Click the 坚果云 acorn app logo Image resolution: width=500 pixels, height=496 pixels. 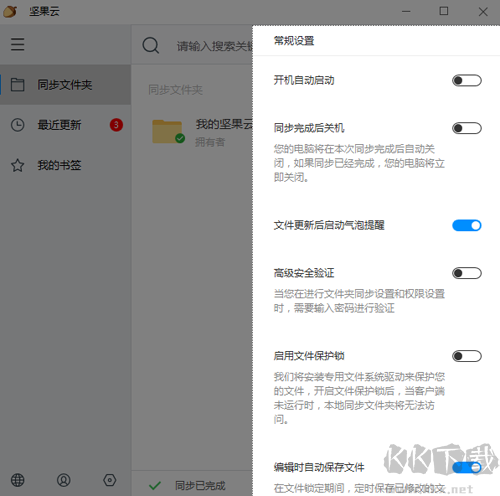point(10,11)
